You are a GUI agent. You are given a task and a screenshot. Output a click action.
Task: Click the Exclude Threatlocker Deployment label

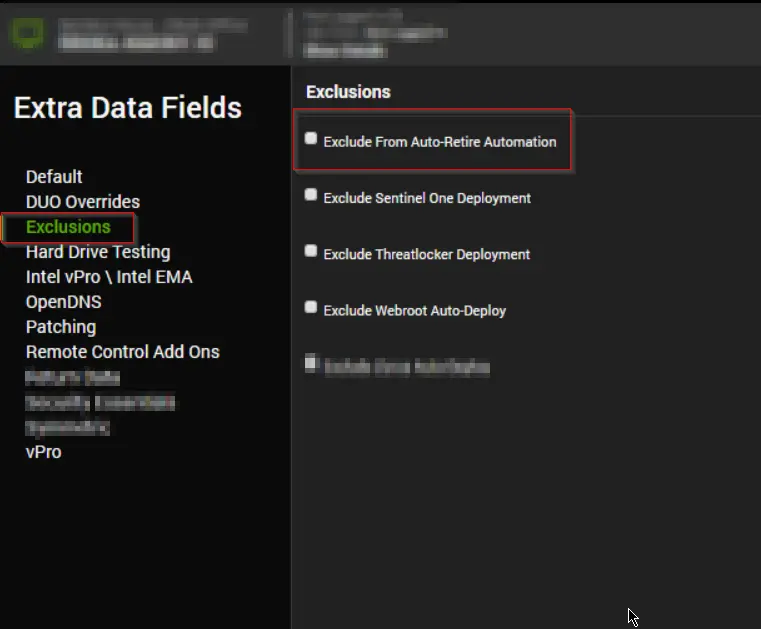point(427,255)
